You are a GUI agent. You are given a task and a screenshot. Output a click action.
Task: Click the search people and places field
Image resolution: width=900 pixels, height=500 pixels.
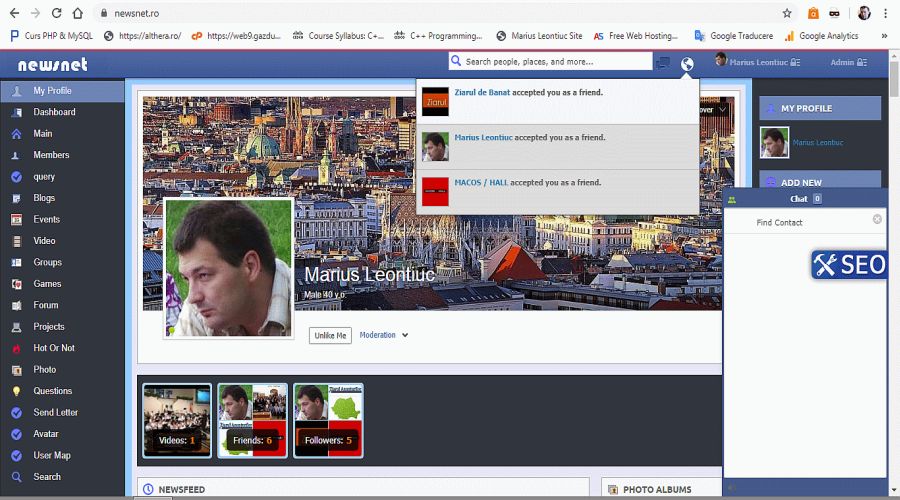[x=555, y=62]
